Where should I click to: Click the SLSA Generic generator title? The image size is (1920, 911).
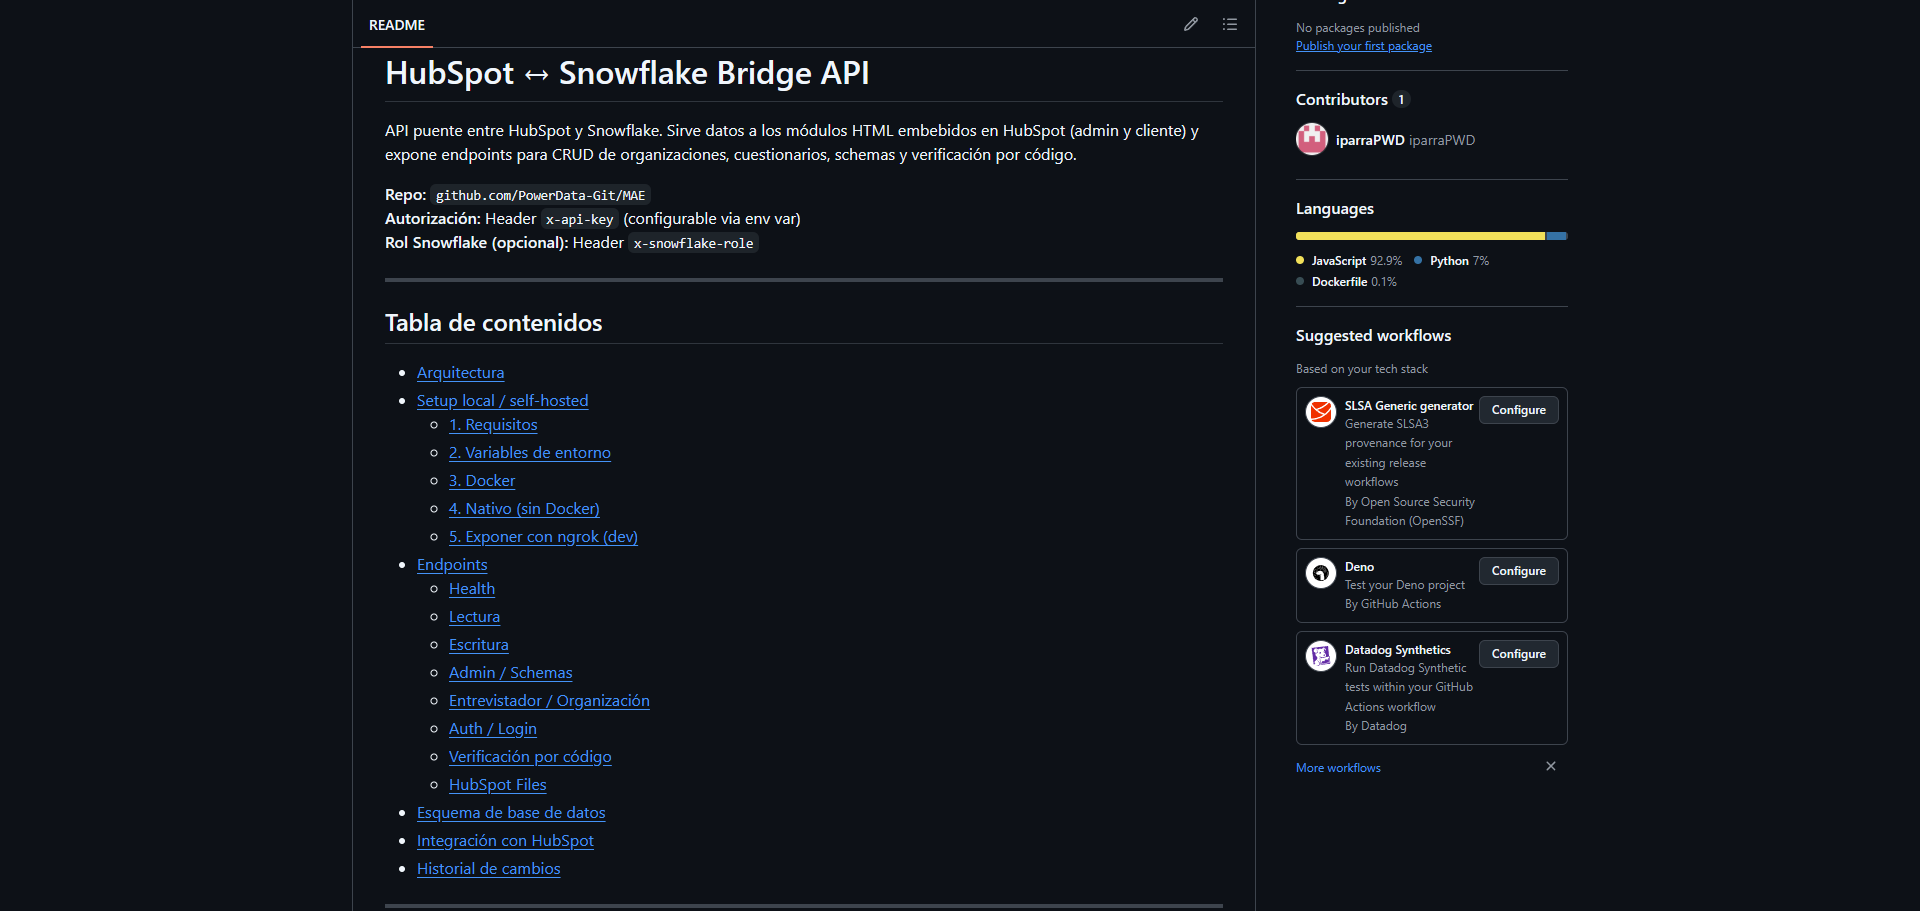(1408, 406)
